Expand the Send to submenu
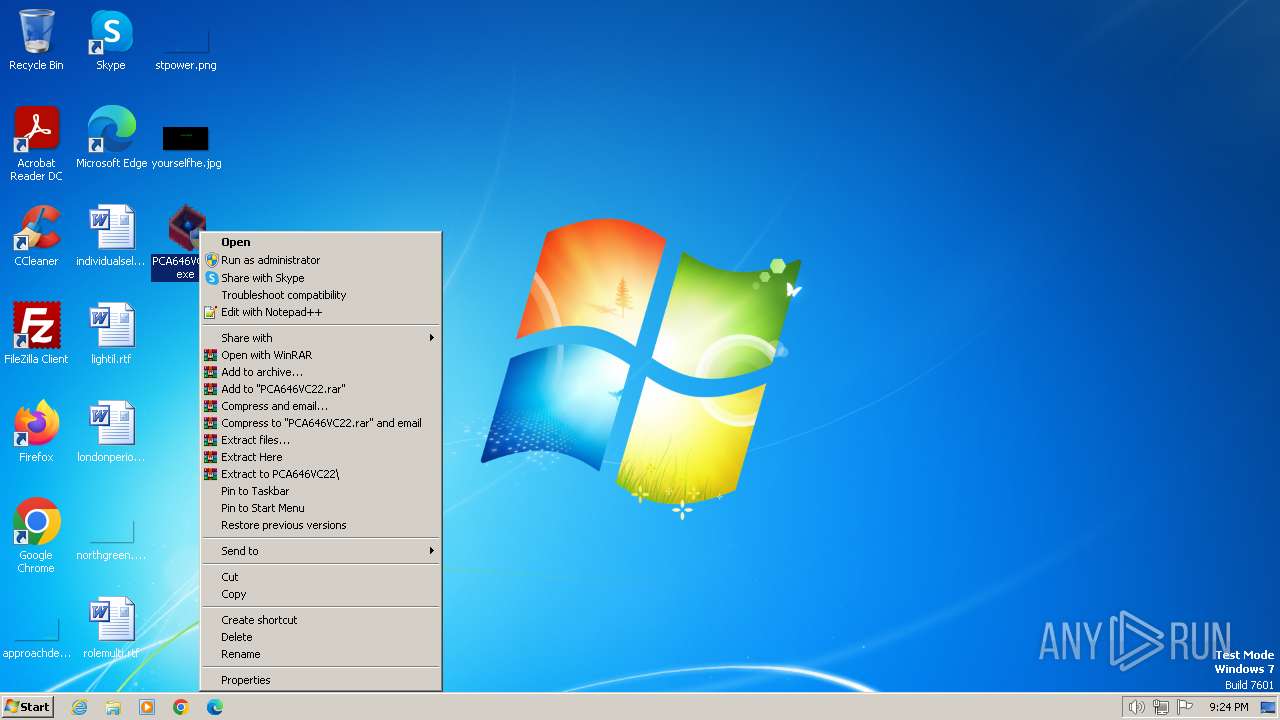Screen dimensions: 1280x720 point(320,551)
